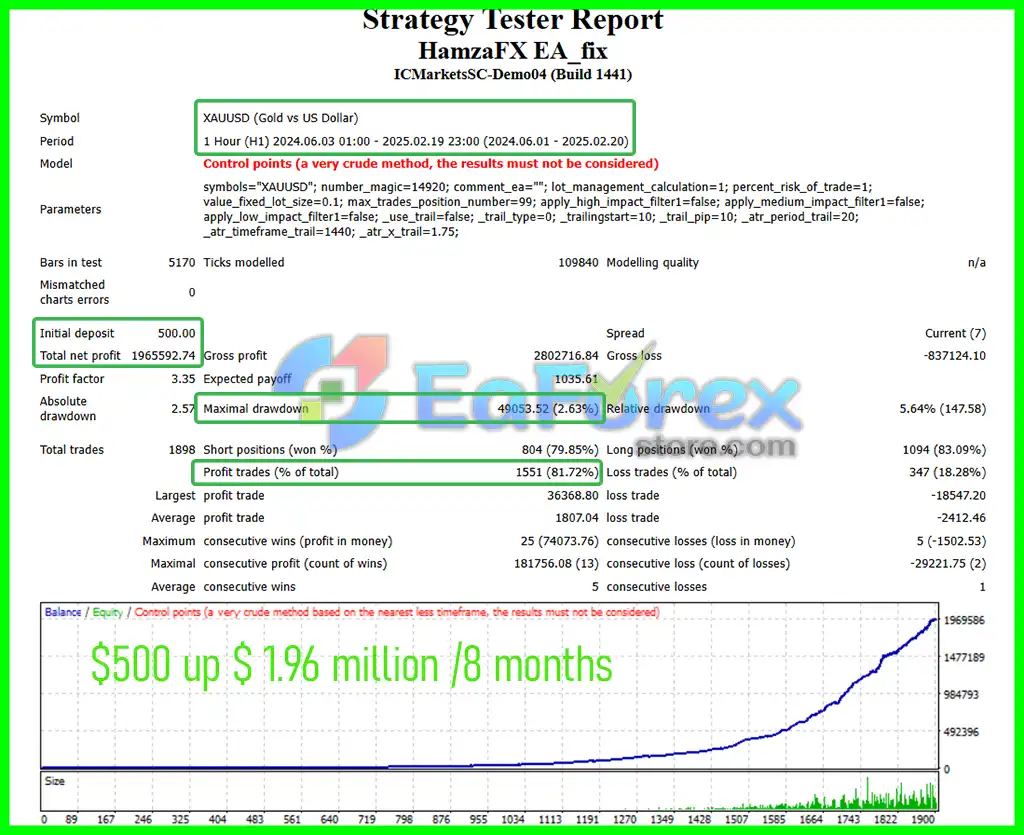Image resolution: width=1024 pixels, height=835 pixels.
Task: Select modelling quality value 'n/a'
Action: point(976,262)
